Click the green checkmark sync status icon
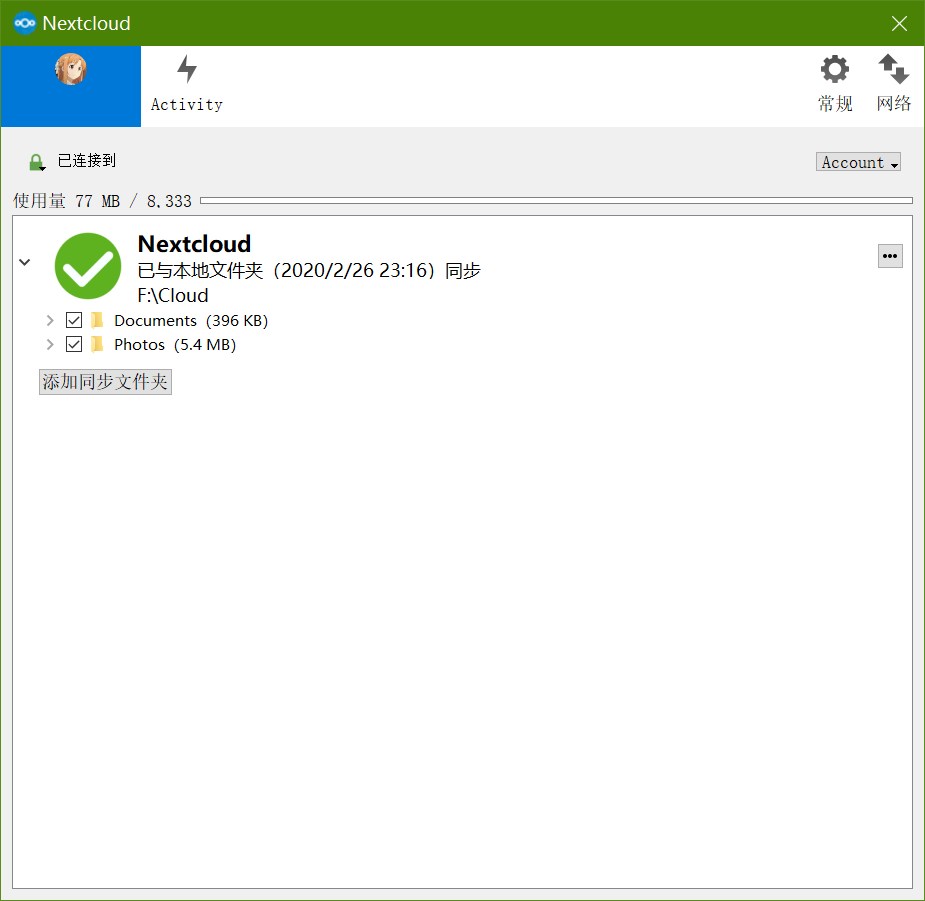 click(x=88, y=266)
